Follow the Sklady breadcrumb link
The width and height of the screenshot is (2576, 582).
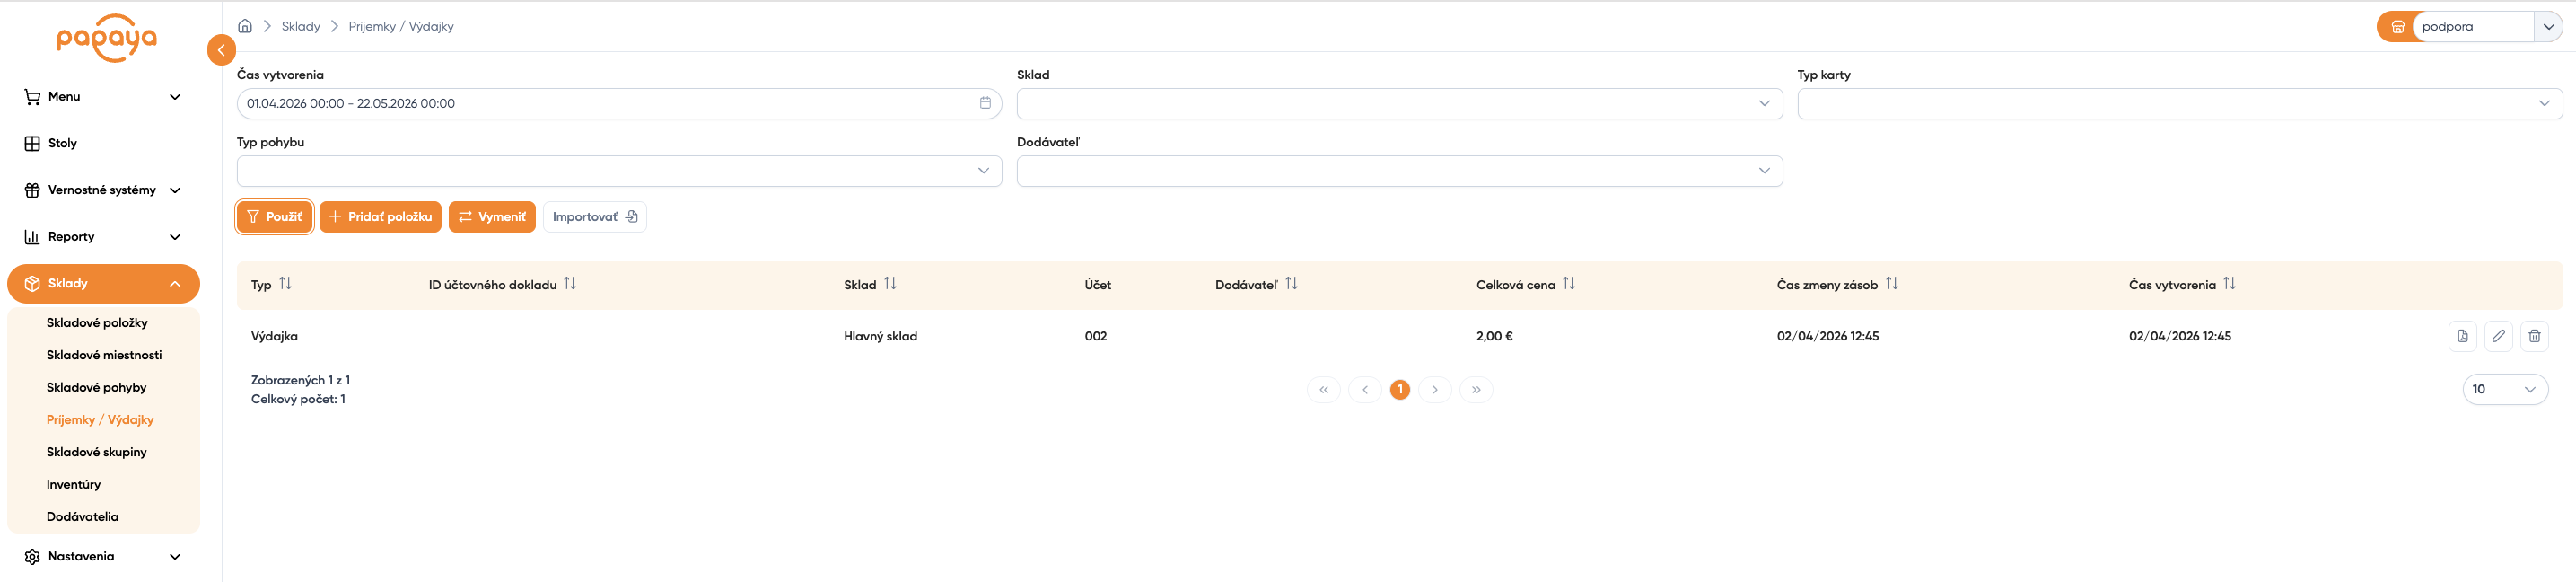pyautogui.click(x=301, y=26)
